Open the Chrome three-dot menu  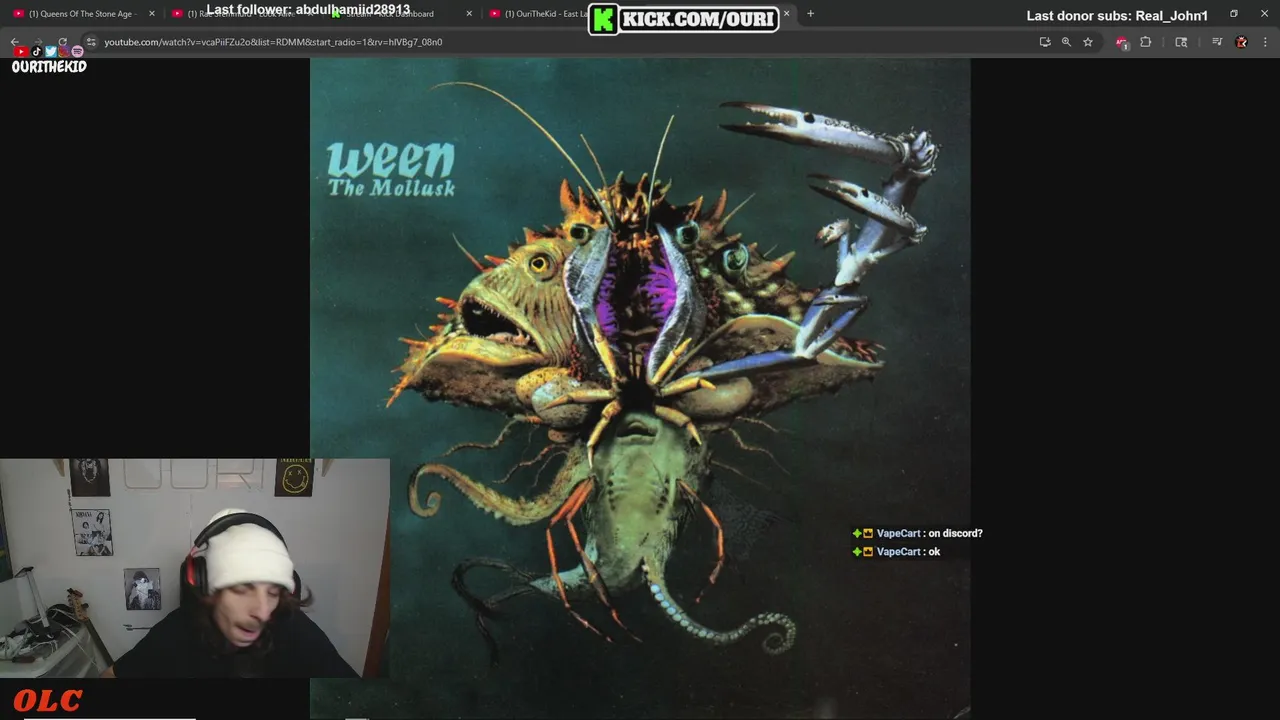click(1265, 42)
